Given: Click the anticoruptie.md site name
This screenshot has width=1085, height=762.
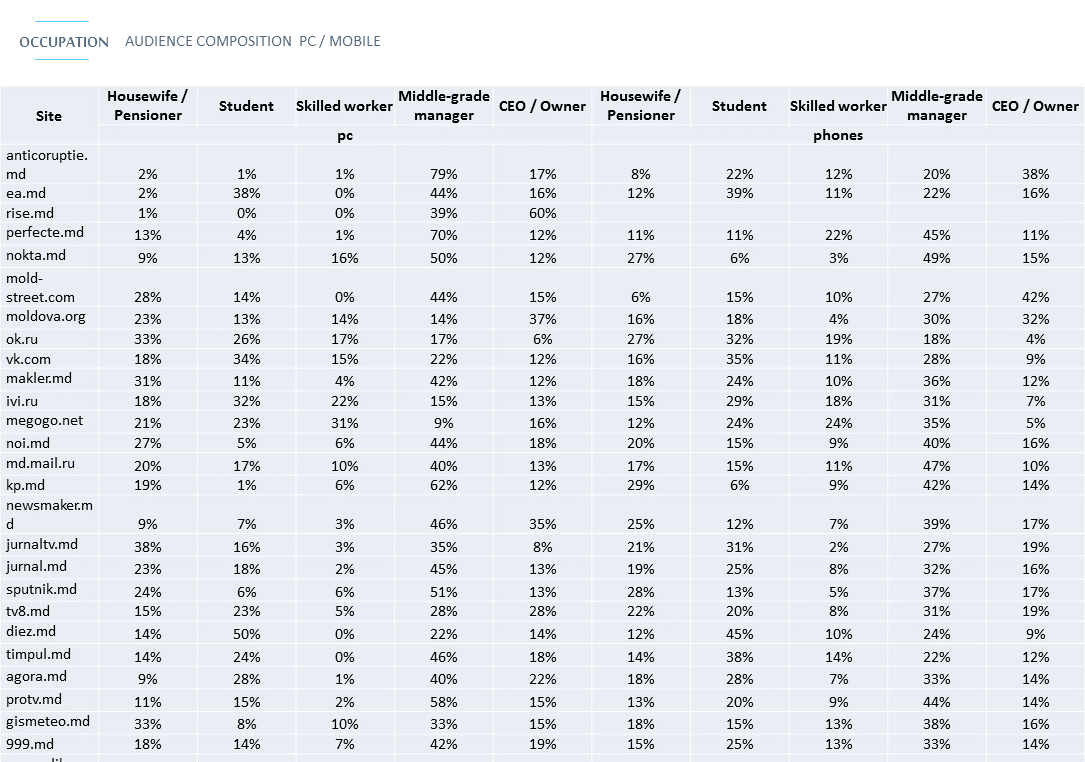Looking at the screenshot, I should pyautogui.click(x=46, y=164).
